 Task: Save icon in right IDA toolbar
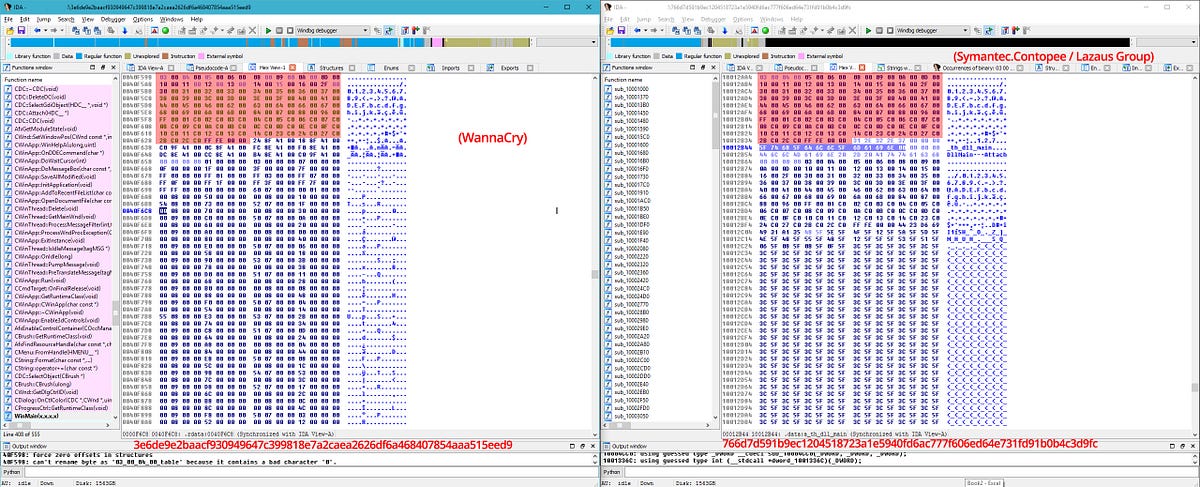pos(620,30)
